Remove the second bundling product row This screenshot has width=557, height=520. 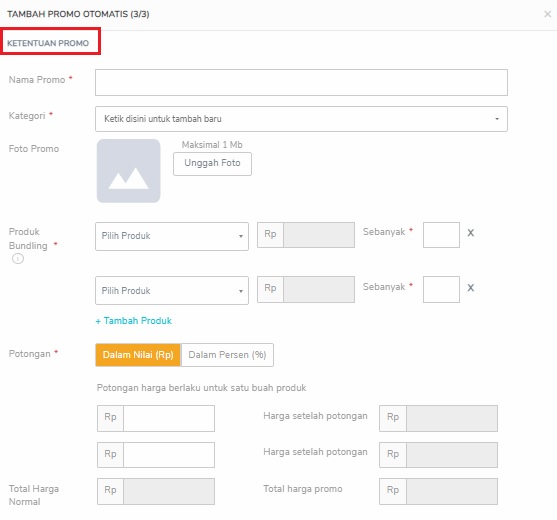point(471,288)
